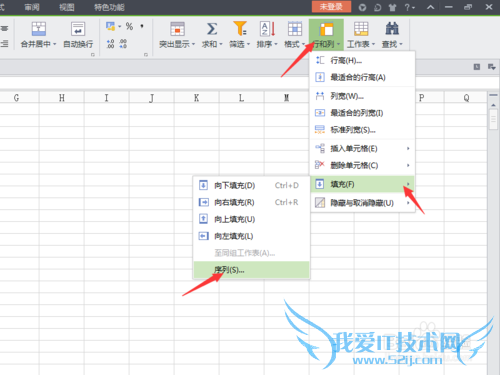Expand the Merge and Center dropdown arrow
Image resolution: width=500 pixels, height=375 pixels.
[x=54, y=44]
